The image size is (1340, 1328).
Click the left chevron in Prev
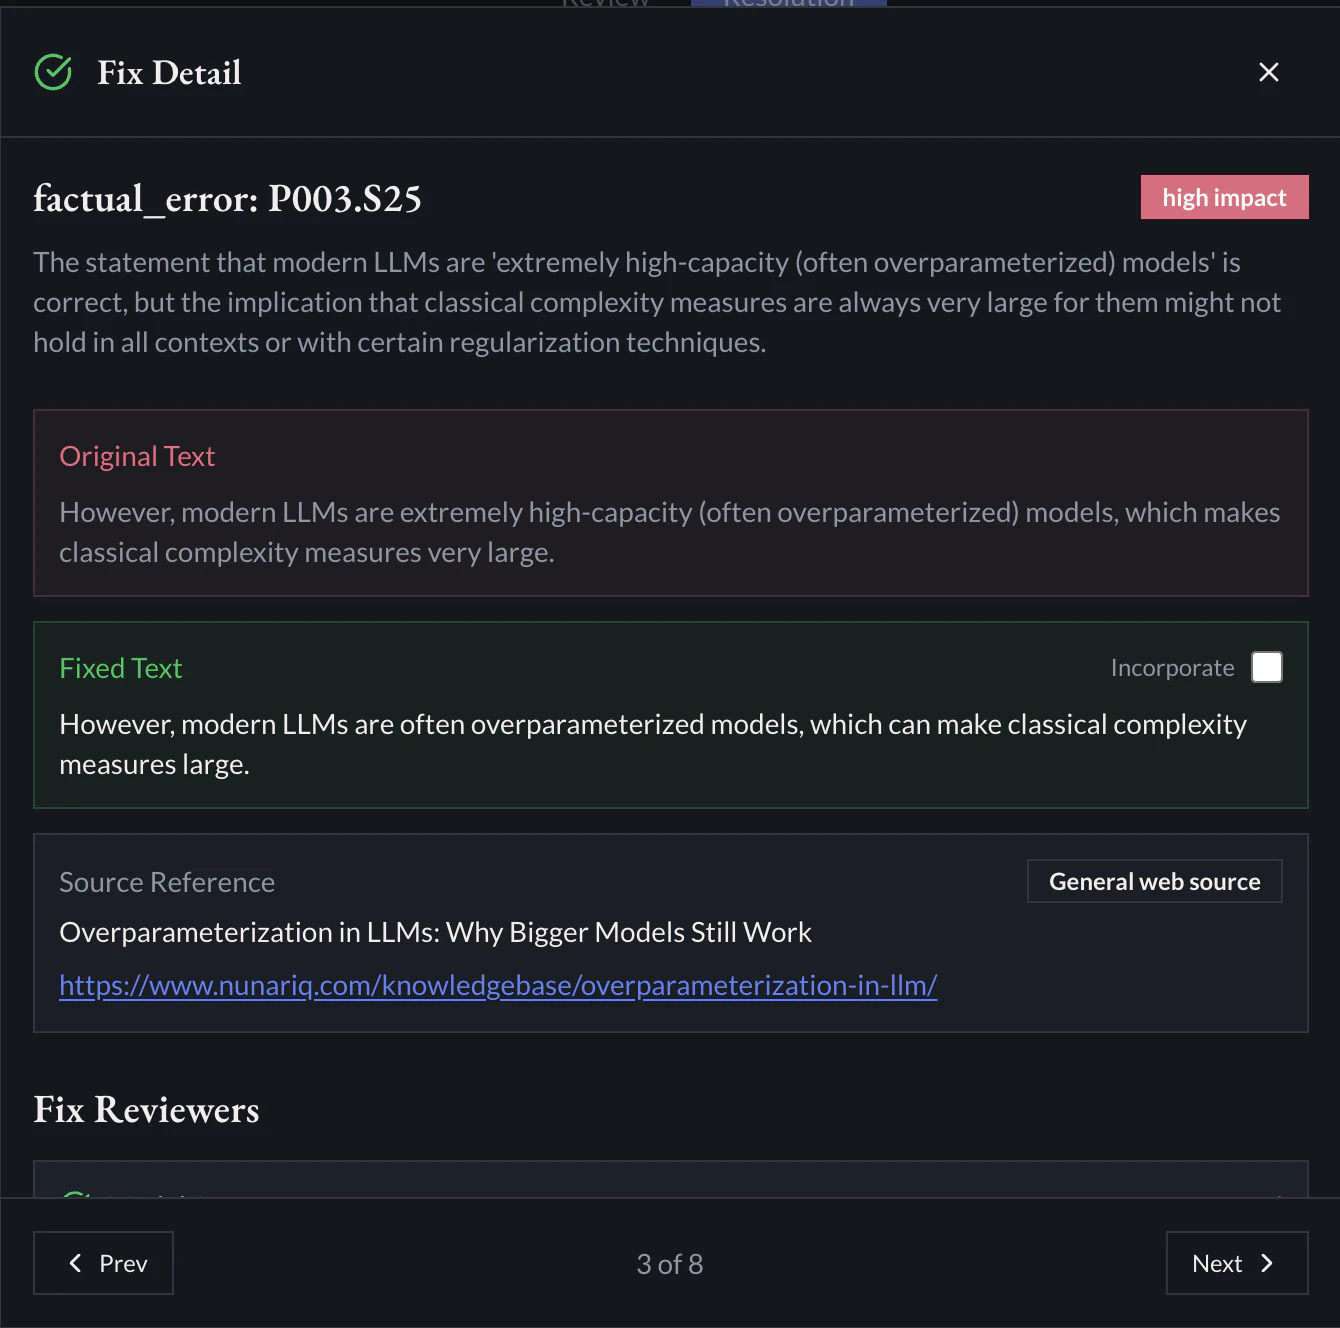[75, 1263]
